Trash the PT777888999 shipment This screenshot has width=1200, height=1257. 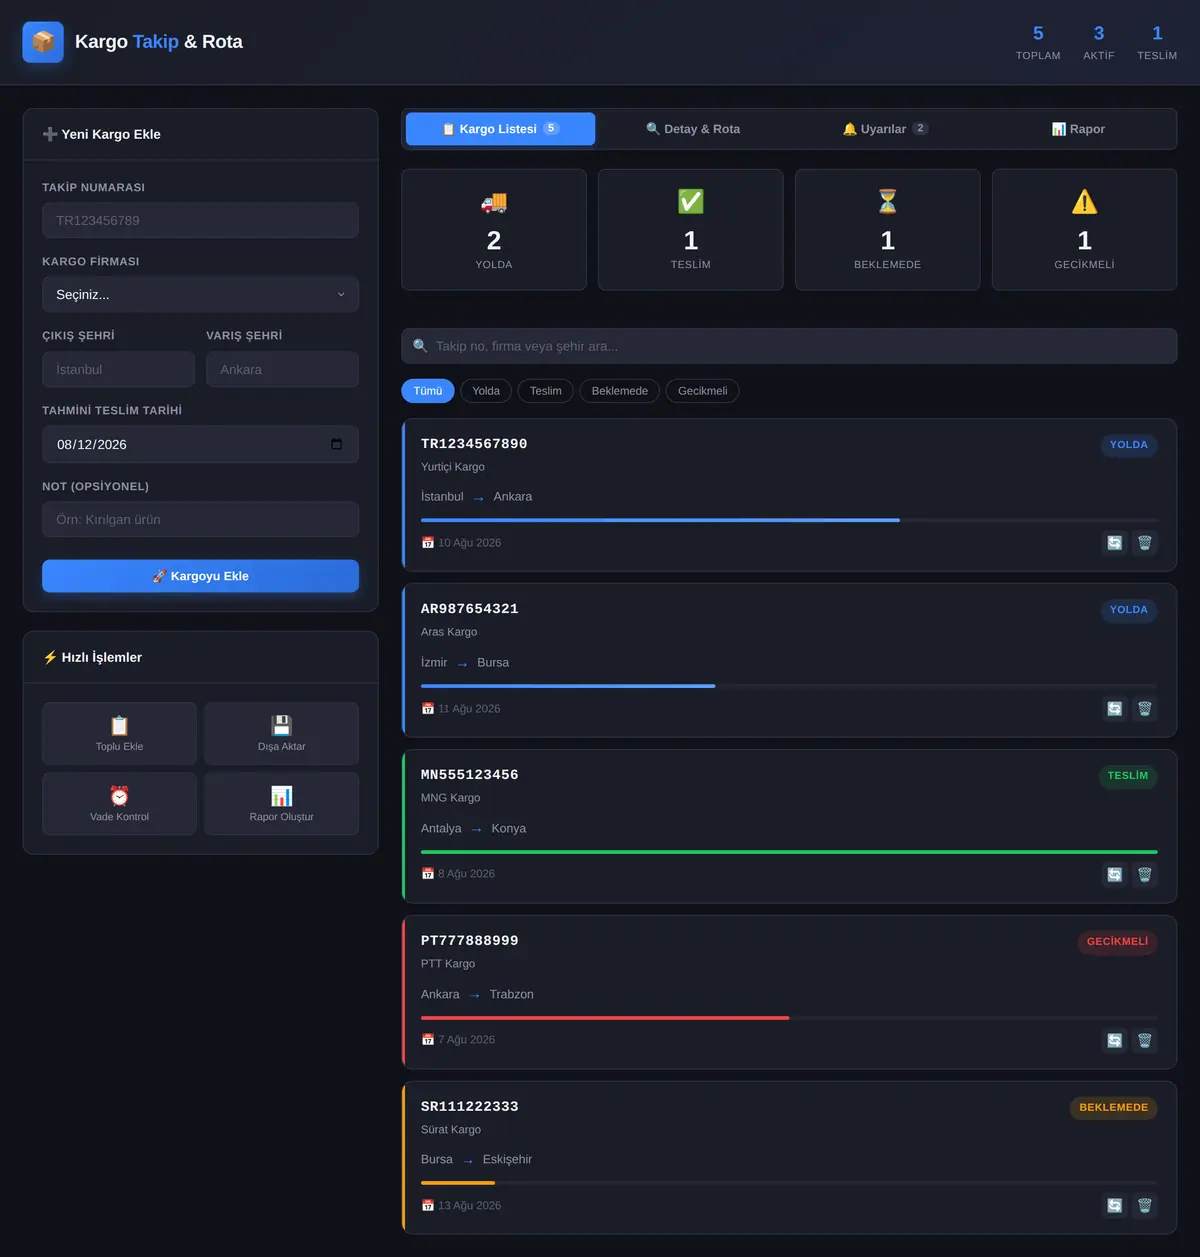tap(1145, 1040)
